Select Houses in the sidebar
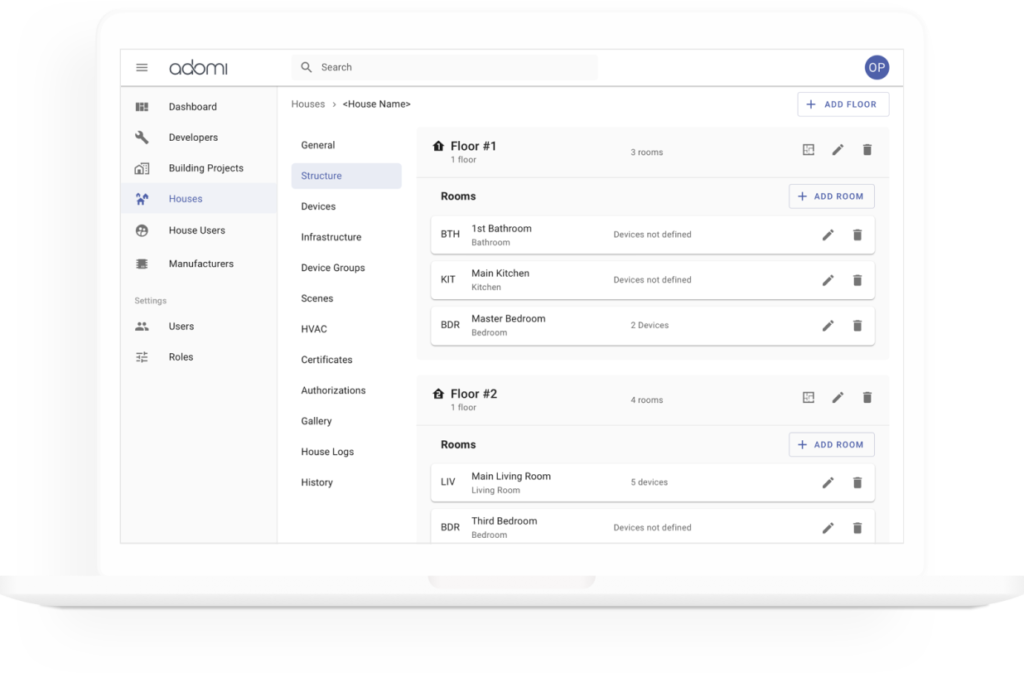Image resolution: width=1024 pixels, height=673 pixels. click(x=199, y=198)
